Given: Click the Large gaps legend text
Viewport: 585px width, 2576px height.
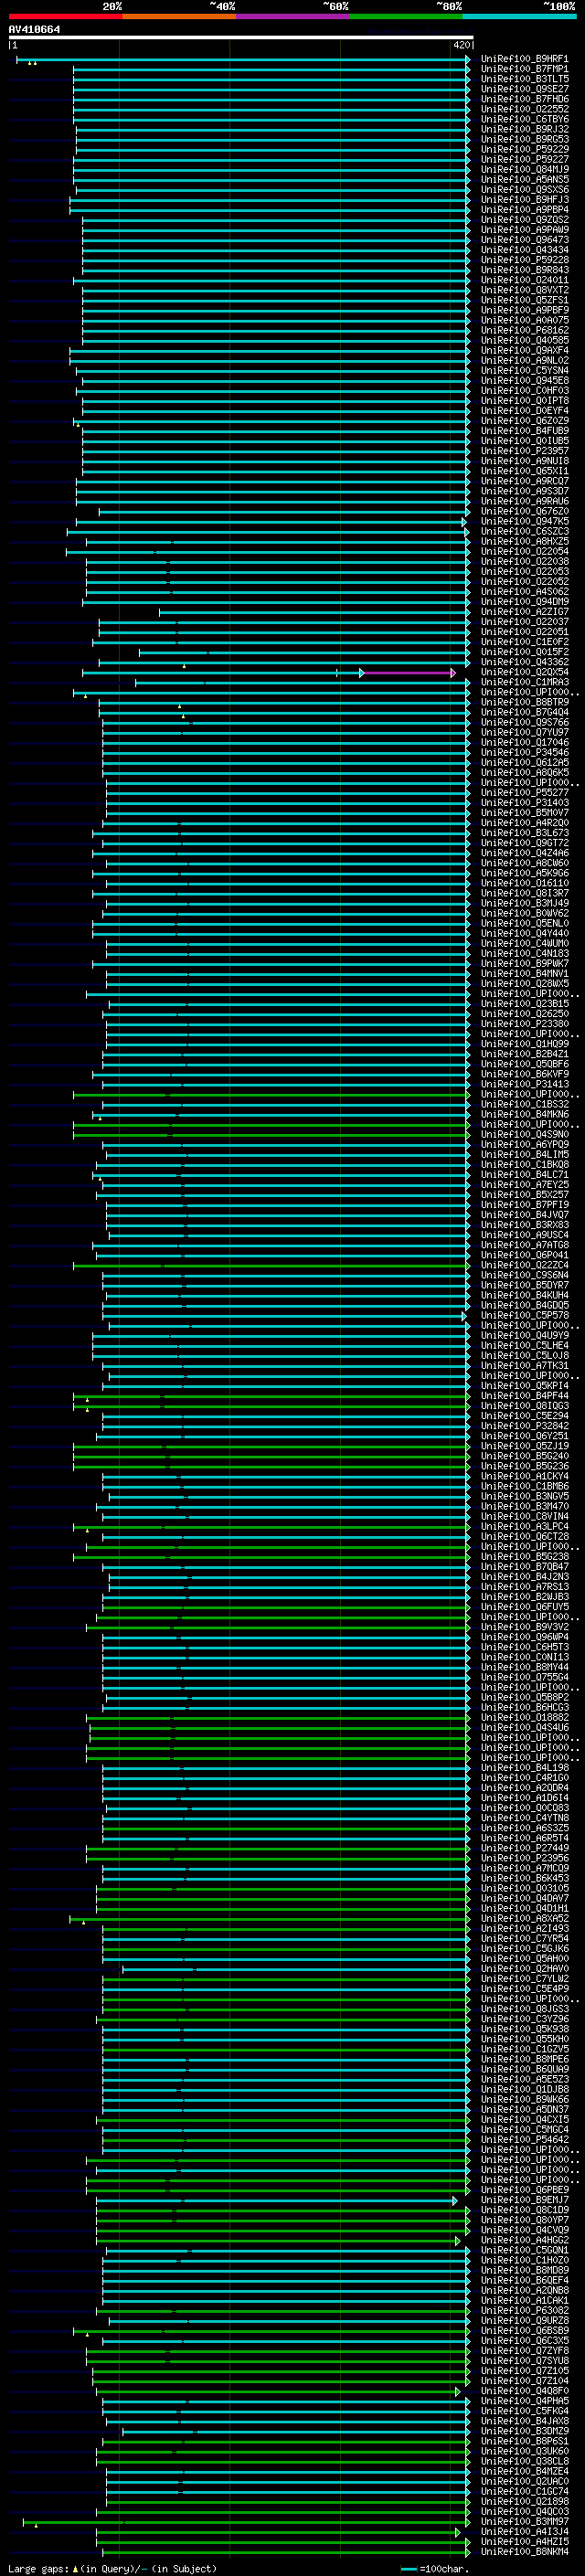Looking at the screenshot, I should [x=111, y=2568].
